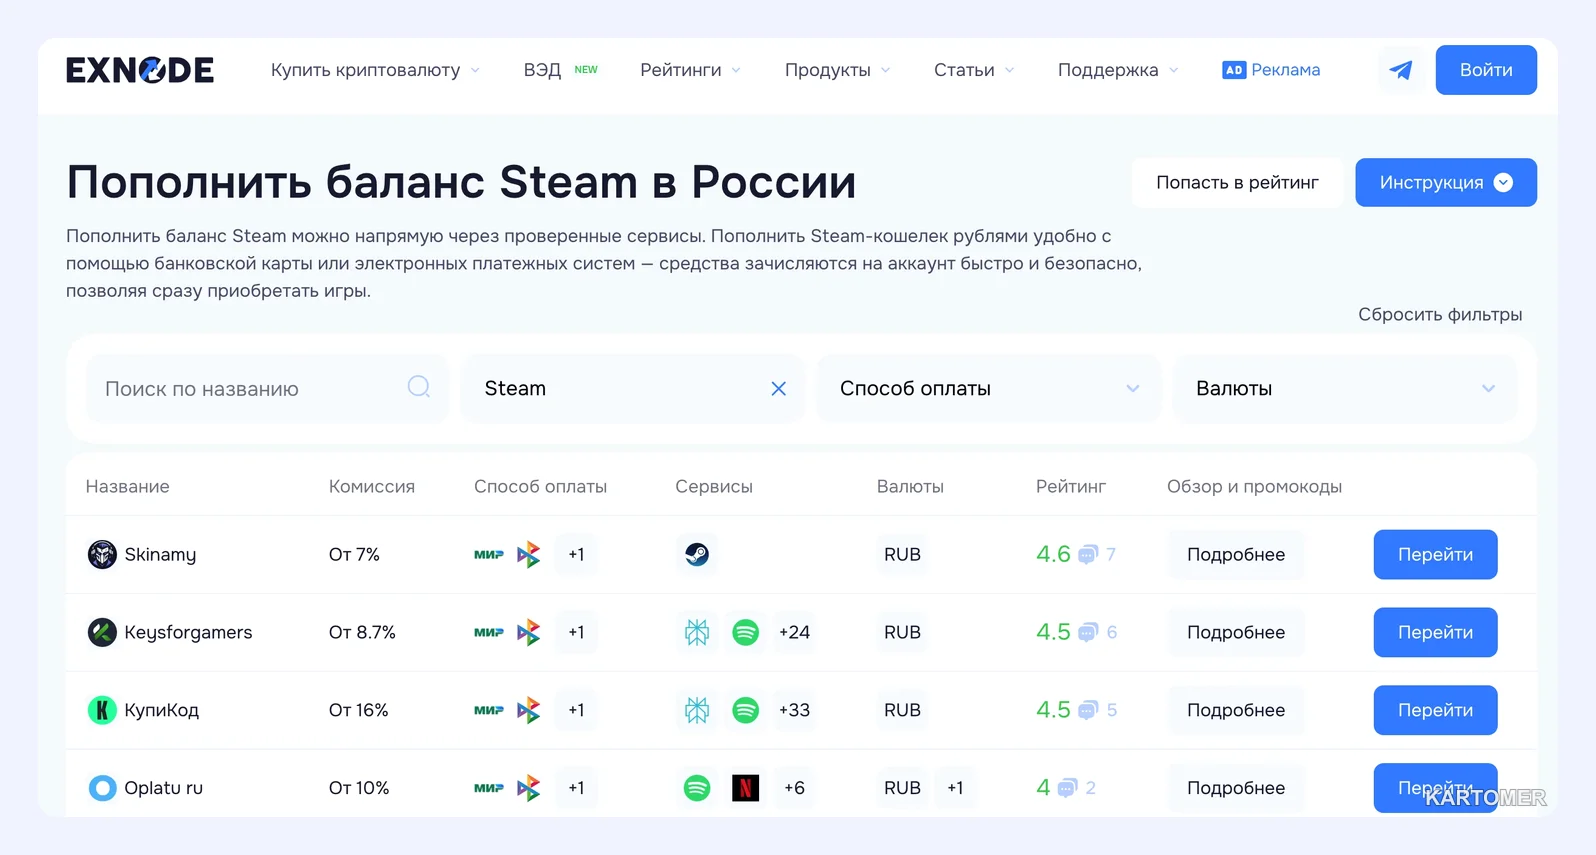The image size is (1596, 855).
Task: Click the Spotify icon in КупиКод row
Action: point(745,710)
